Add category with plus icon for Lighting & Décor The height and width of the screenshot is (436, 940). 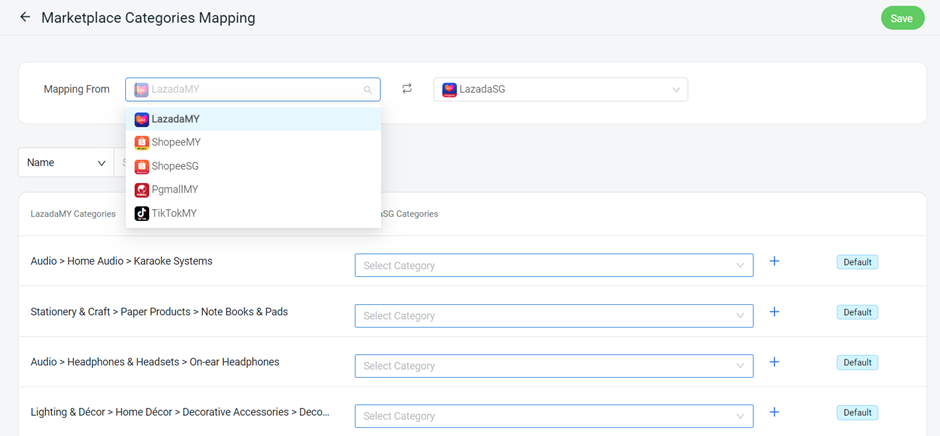click(x=774, y=411)
